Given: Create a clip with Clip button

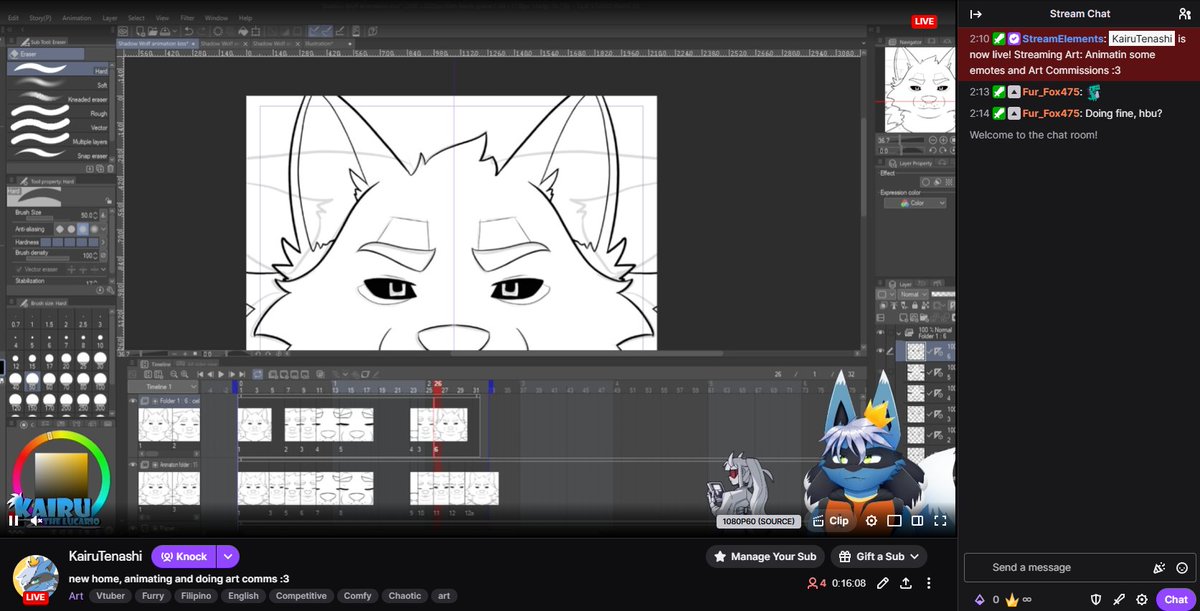Looking at the screenshot, I should [x=830, y=520].
